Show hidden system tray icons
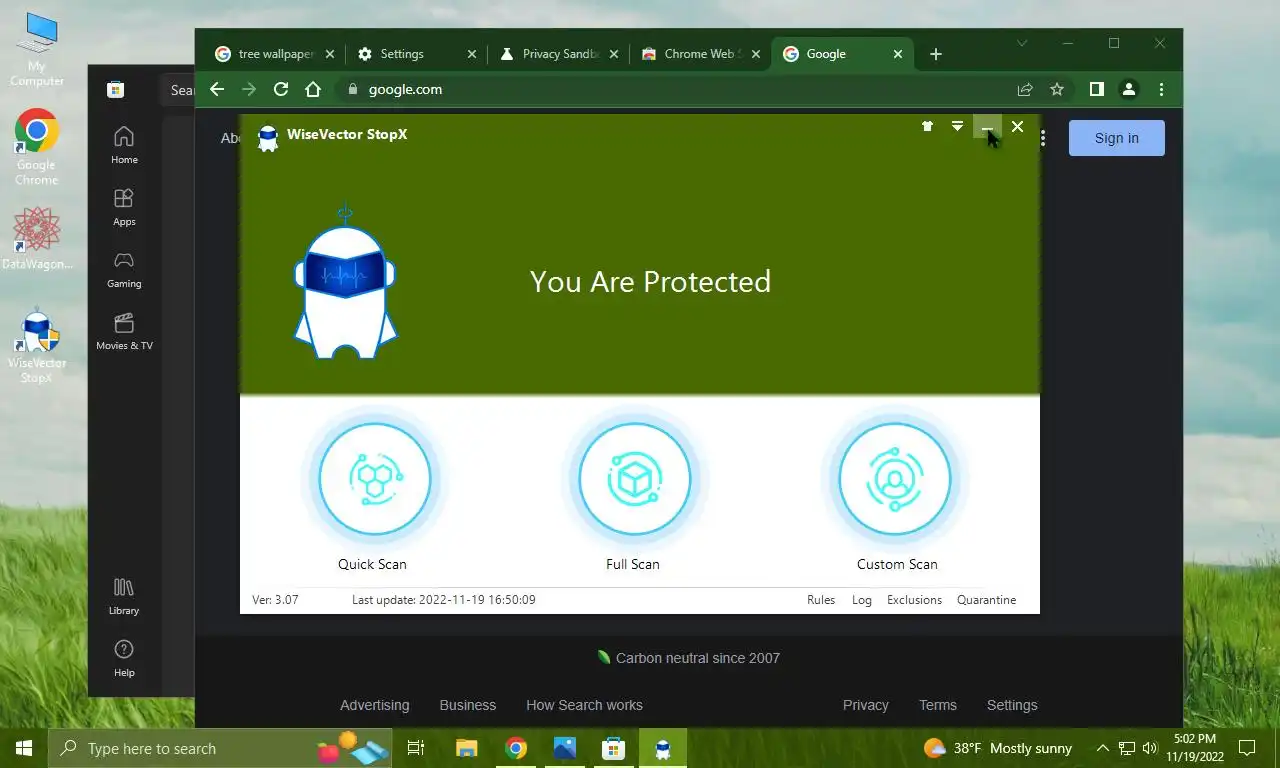The width and height of the screenshot is (1280, 768). pyautogui.click(x=1103, y=748)
